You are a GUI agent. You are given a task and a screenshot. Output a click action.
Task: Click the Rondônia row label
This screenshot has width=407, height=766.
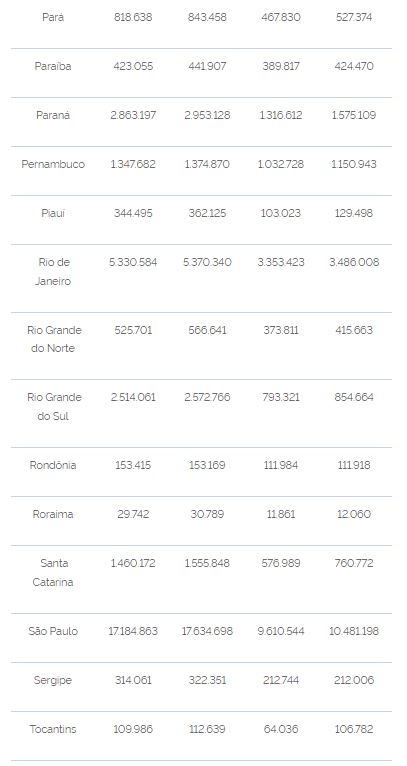point(53,465)
